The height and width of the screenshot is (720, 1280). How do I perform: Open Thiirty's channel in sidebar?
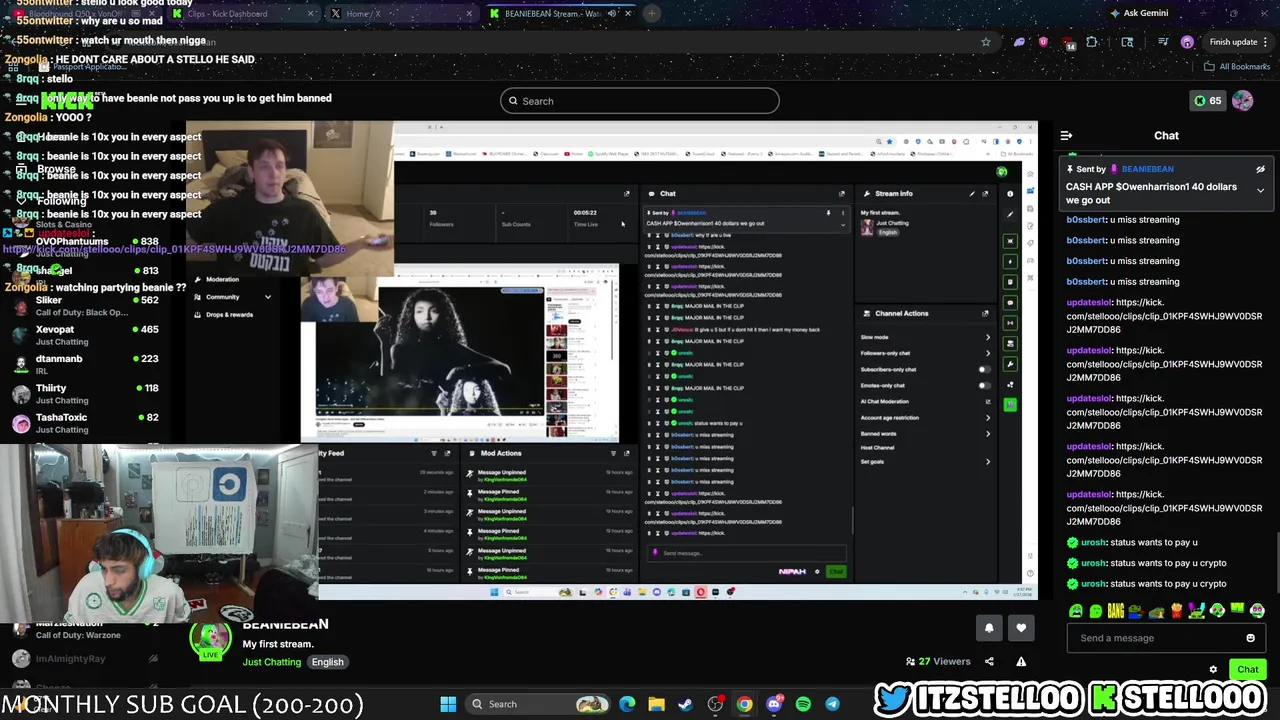point(85,394)
